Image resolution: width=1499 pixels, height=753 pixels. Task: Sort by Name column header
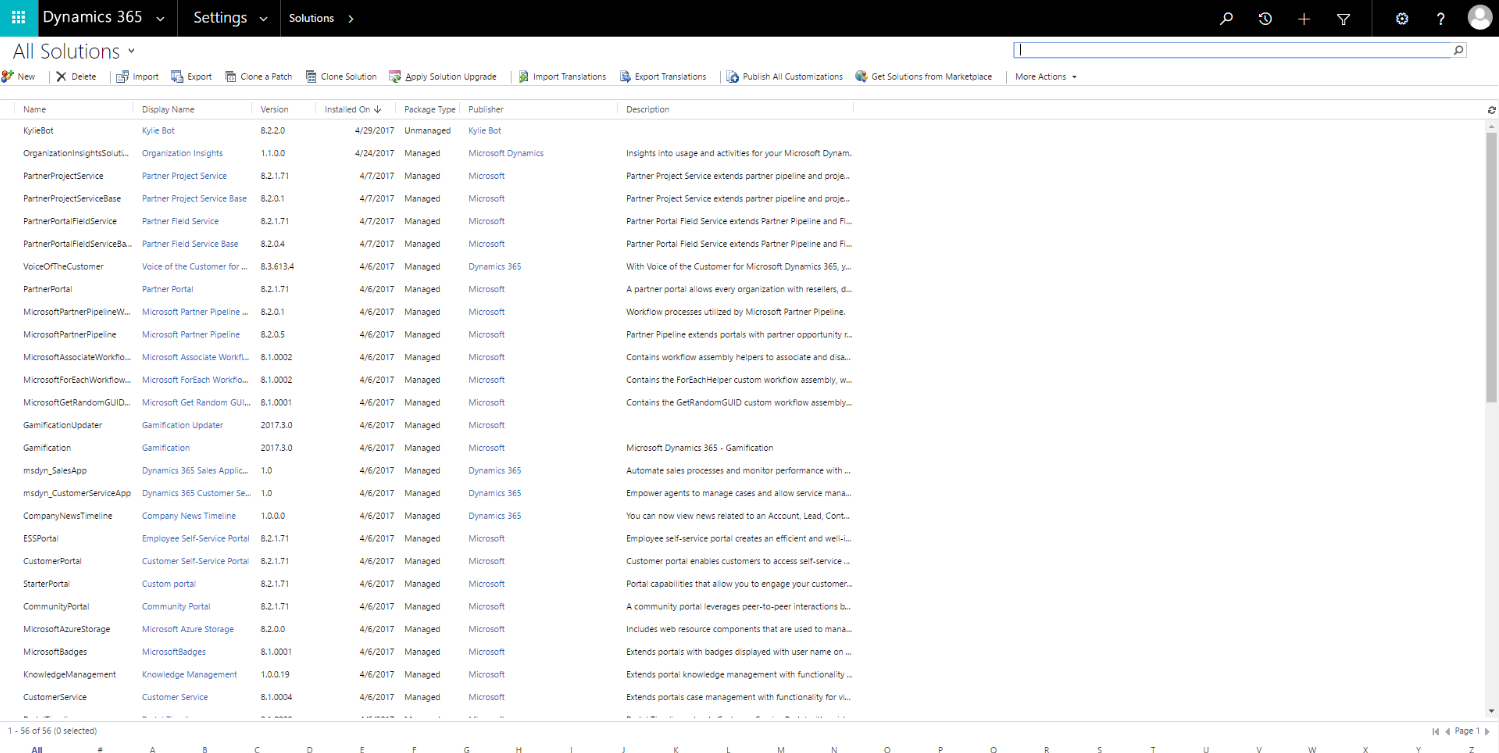click(x=35, y=109)
